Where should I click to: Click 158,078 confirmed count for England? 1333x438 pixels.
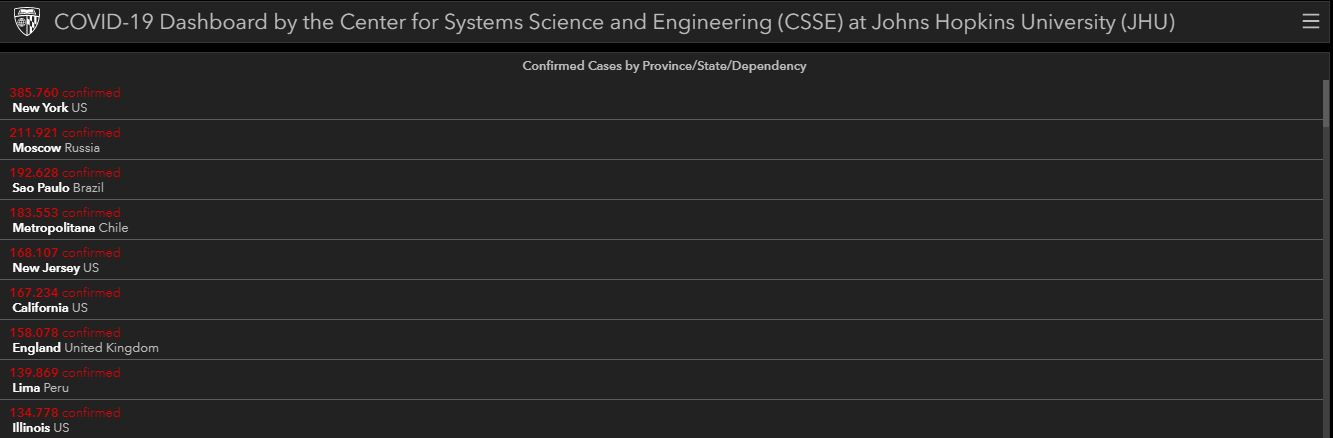64,333
